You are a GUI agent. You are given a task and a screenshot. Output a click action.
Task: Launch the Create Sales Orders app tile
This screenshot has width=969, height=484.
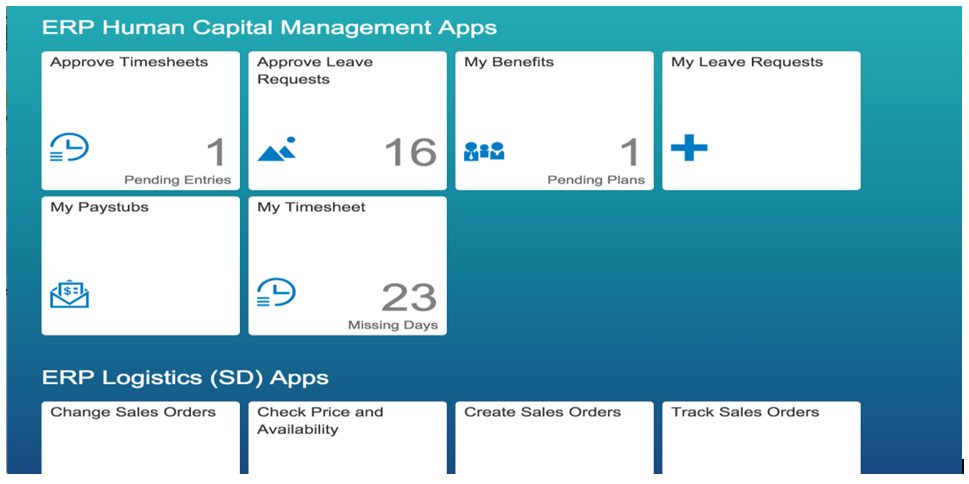[554, 436]
